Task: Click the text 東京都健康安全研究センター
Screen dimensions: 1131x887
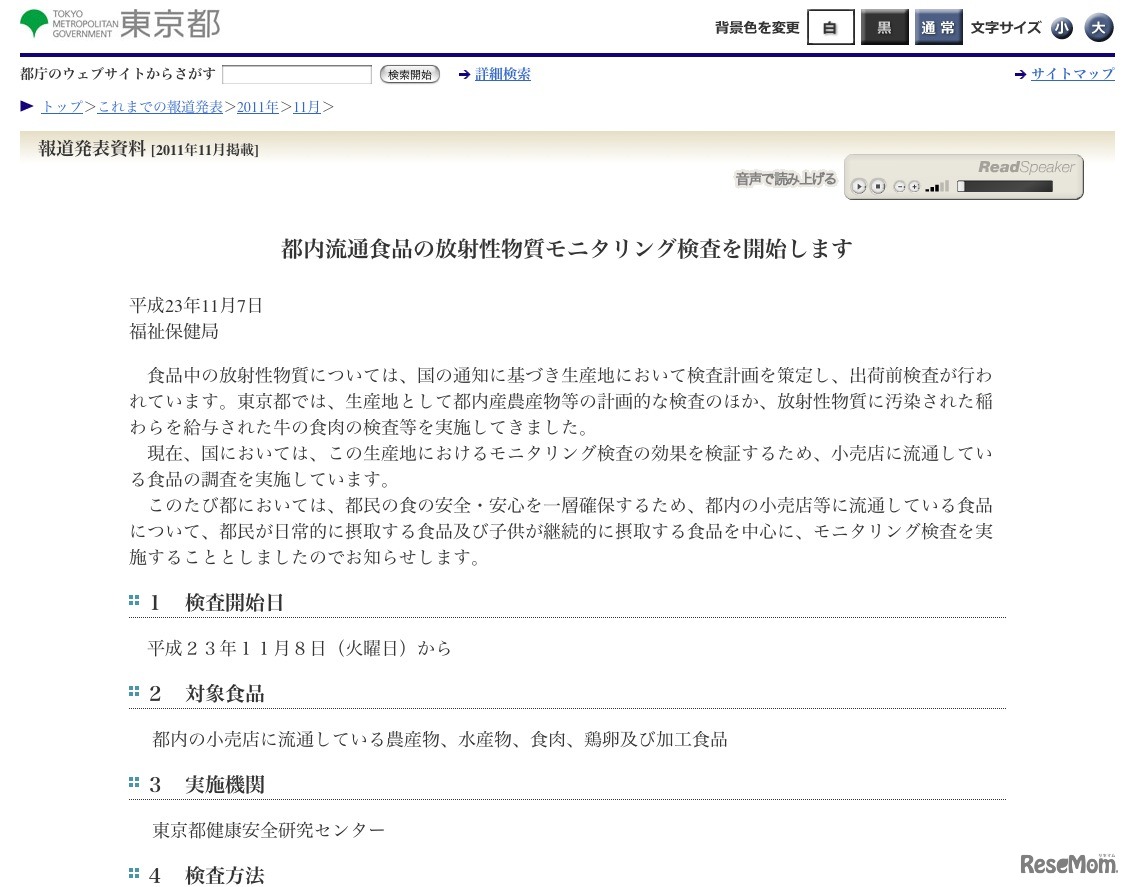Action: pos(268,830)
